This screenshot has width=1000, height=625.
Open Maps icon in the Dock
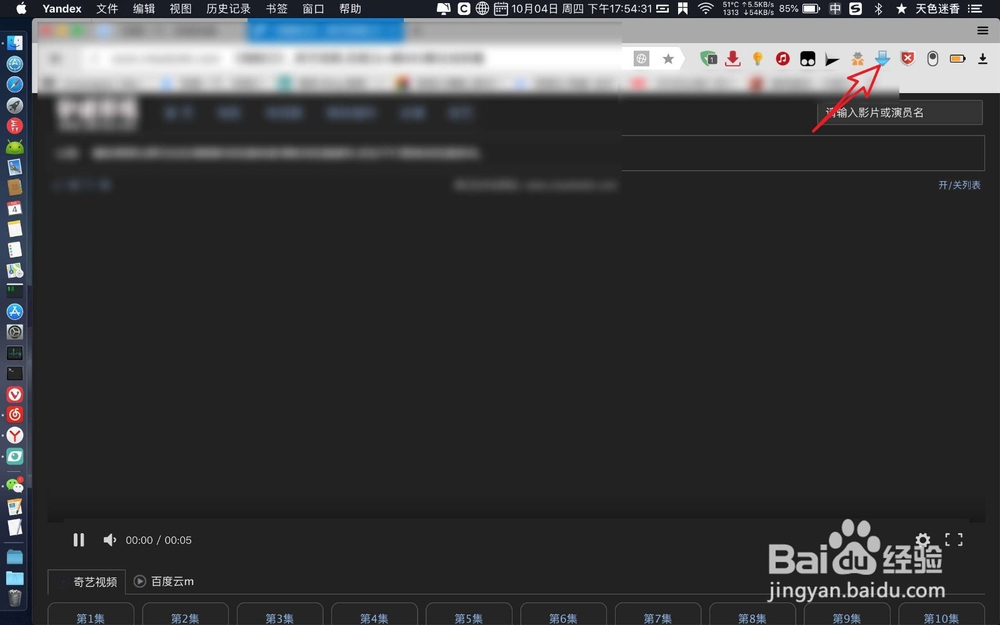click(x=15, y=270)
